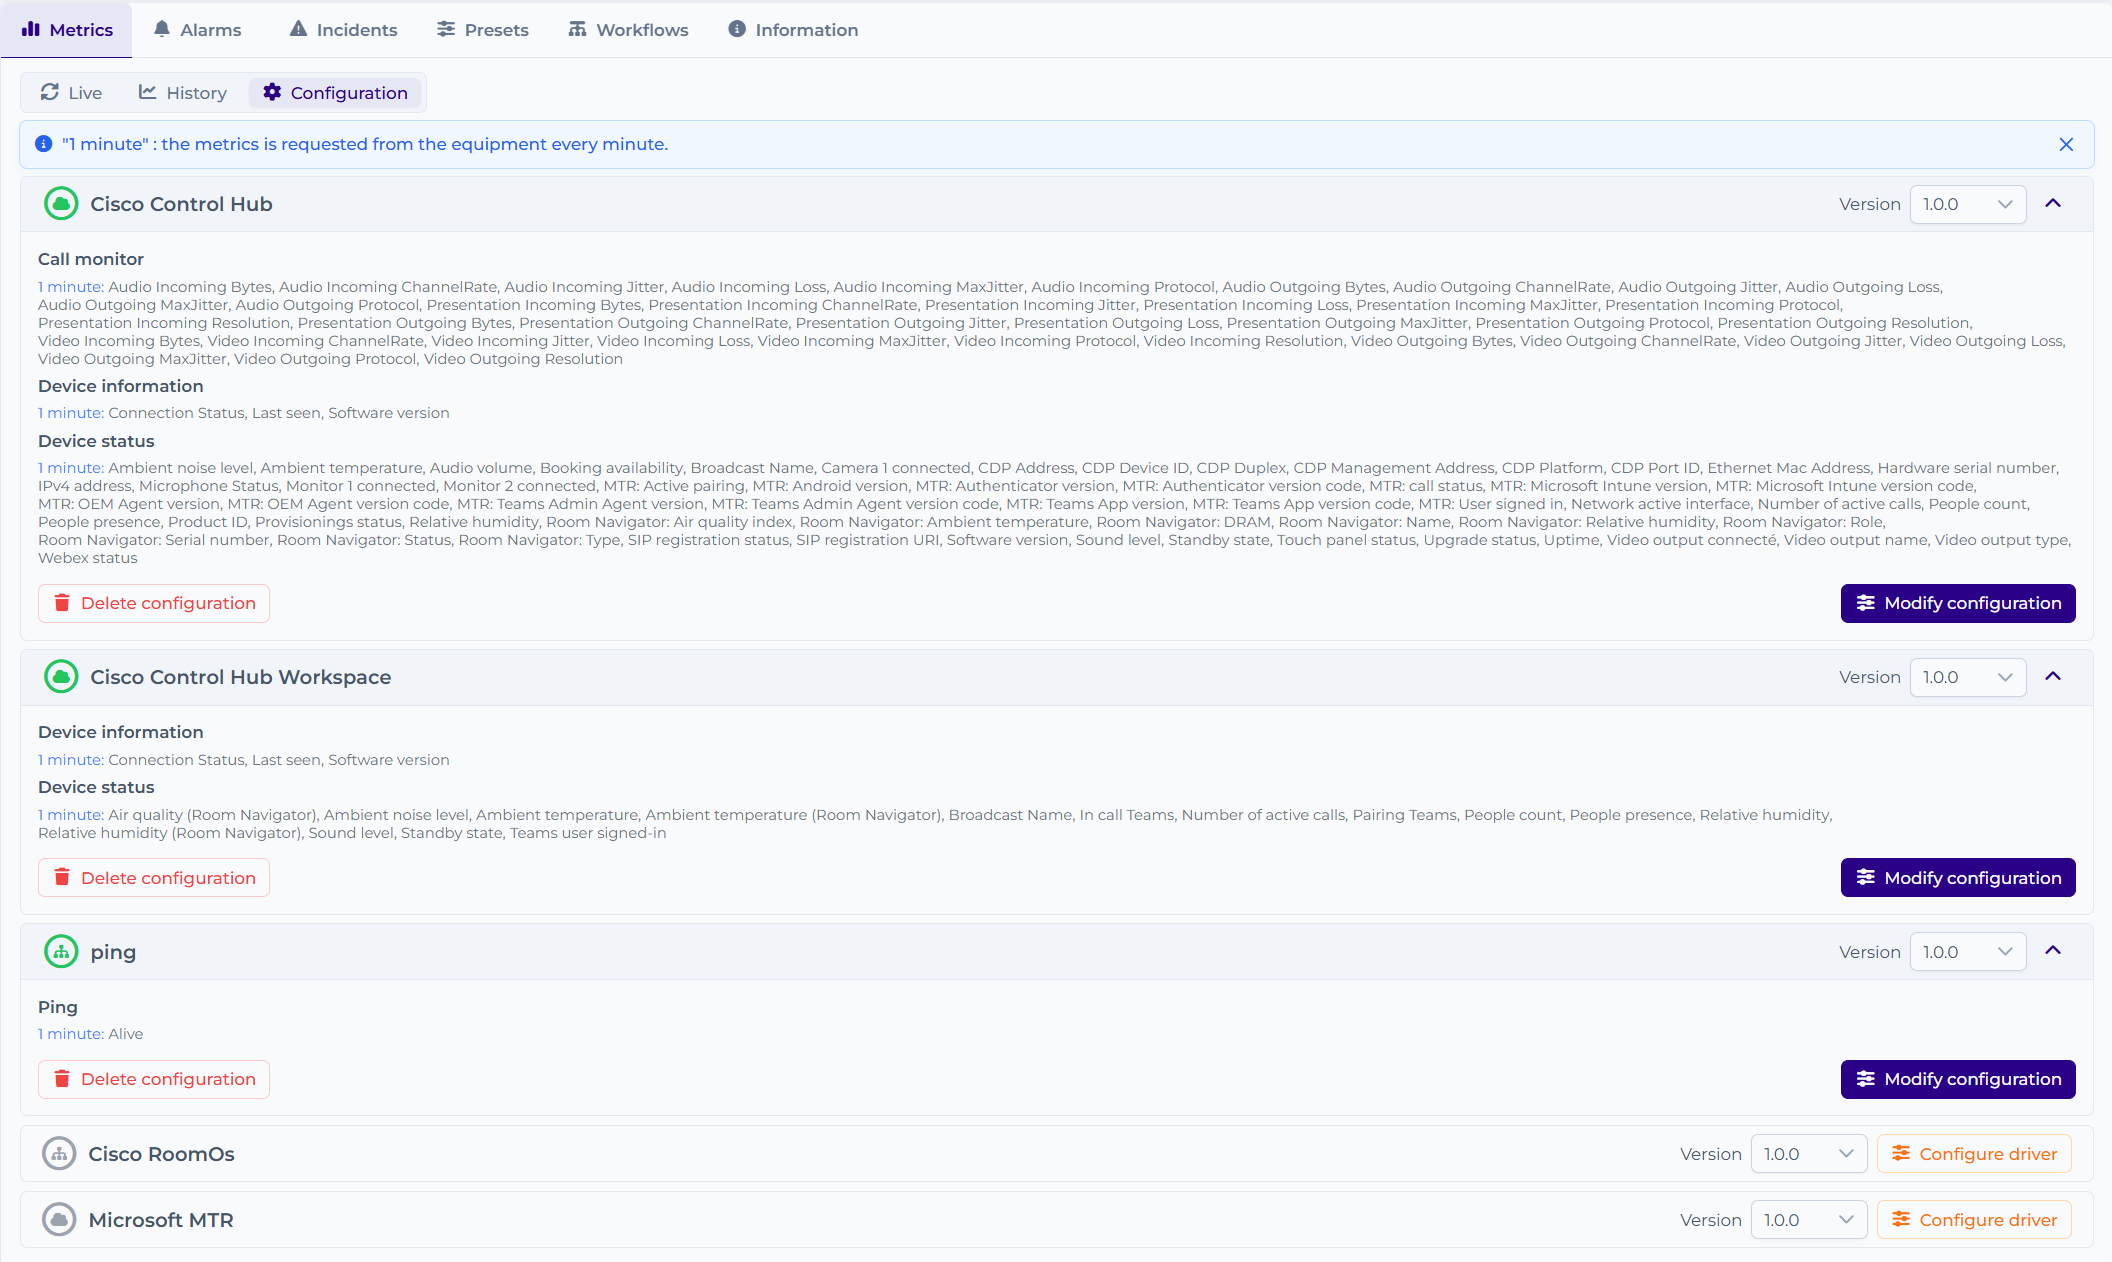Open the Incidents tab
Viewport: 2112px width, 1262px height.
pos(343,30)
